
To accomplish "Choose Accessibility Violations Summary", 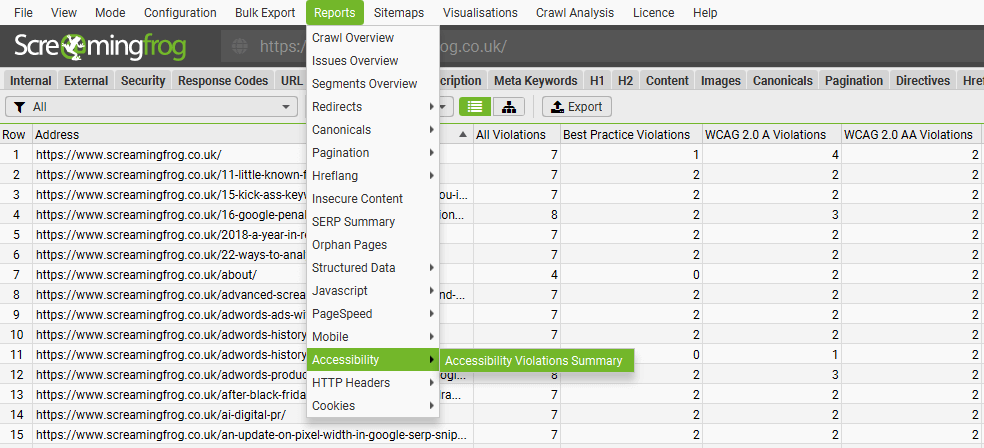I will (537, 361).
